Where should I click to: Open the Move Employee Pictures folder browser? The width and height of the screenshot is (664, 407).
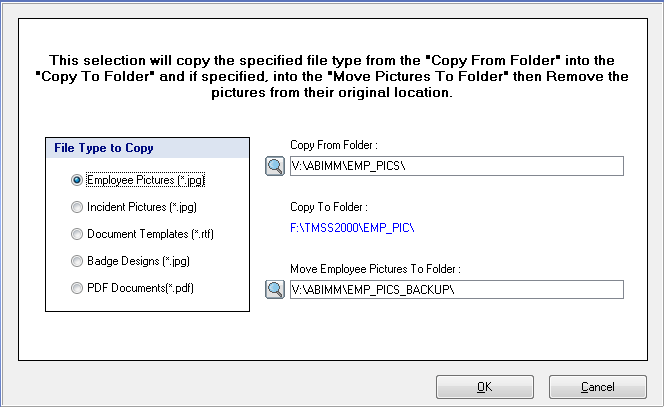pos(275,290)
